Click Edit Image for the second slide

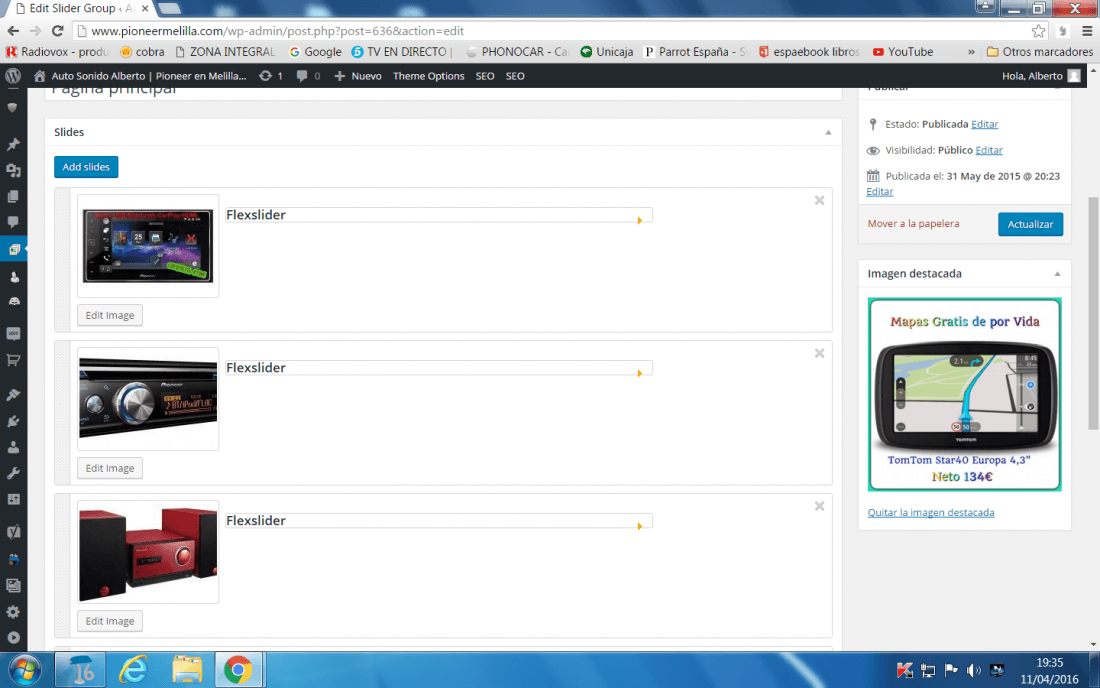tap(110, 468)
